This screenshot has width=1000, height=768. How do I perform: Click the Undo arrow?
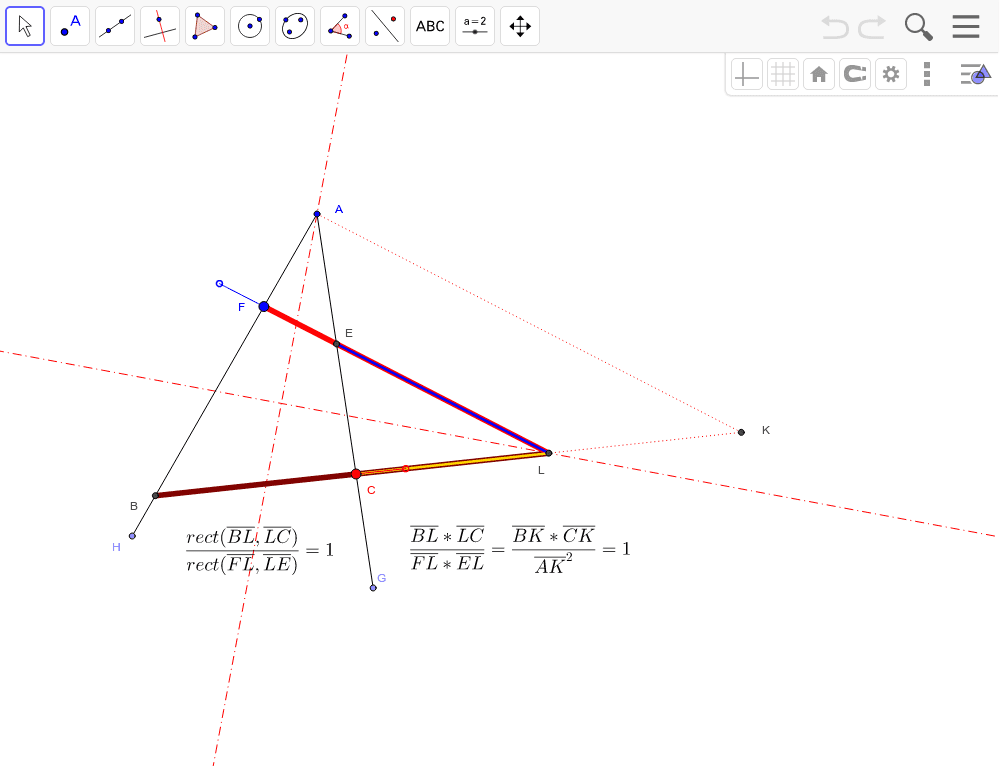835,27
